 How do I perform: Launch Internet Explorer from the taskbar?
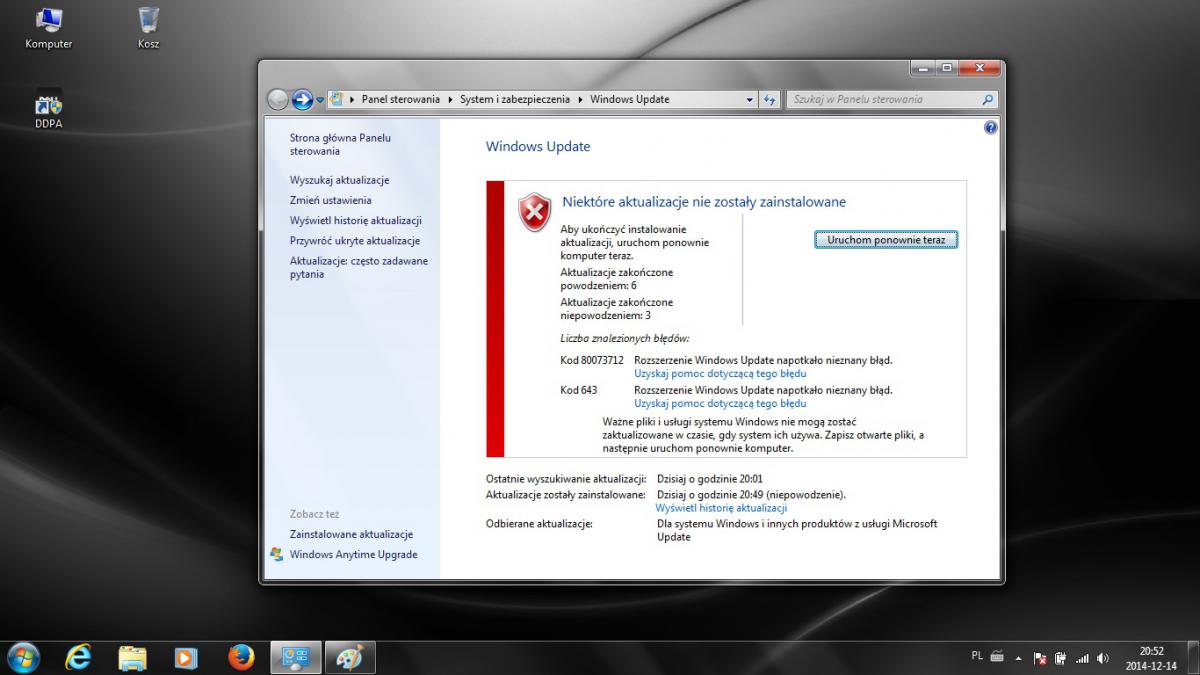click(x=78, y=657)
